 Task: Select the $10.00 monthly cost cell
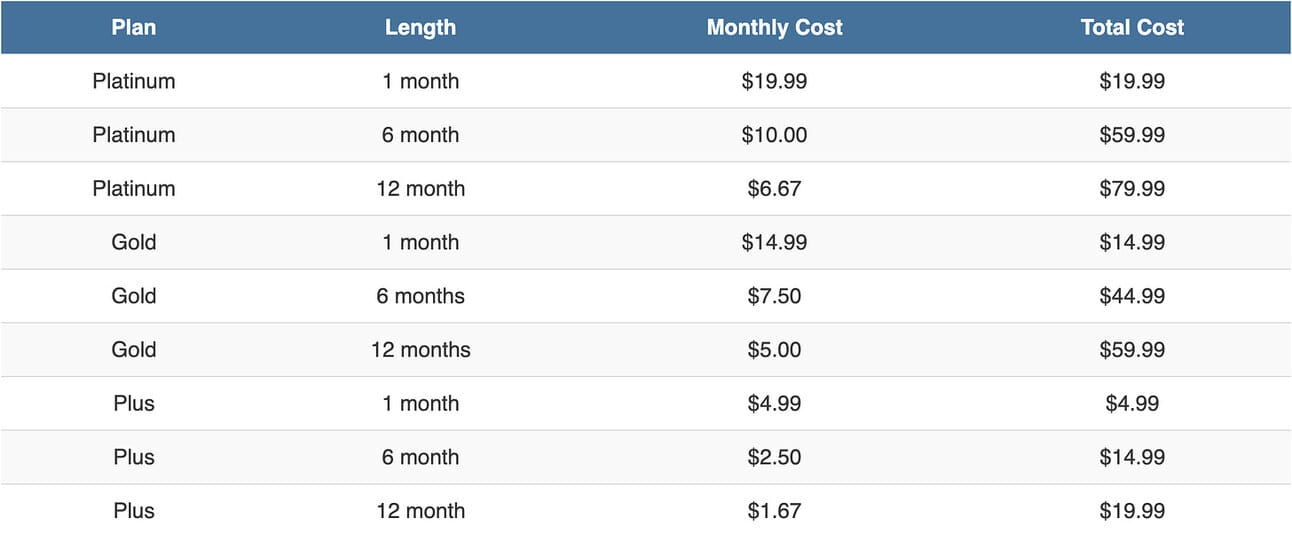[x=774, y=135]
